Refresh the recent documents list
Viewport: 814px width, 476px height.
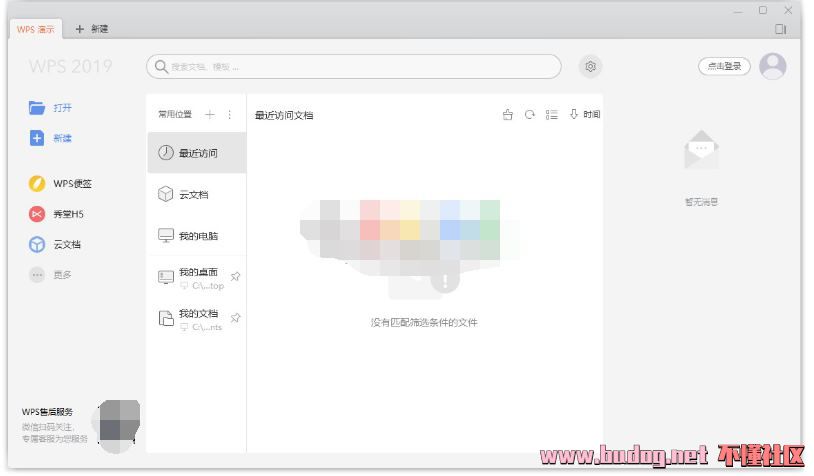[x=530, y=114]
